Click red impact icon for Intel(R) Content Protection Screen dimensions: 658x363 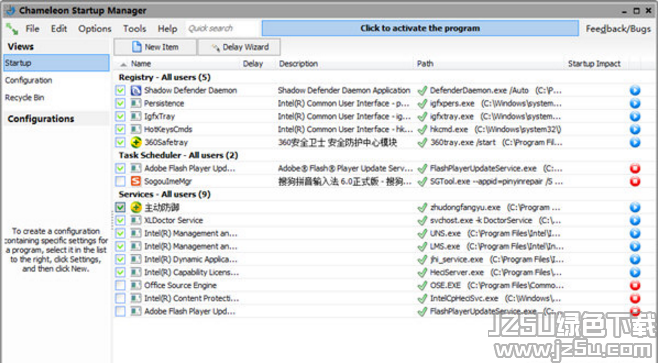pos(635,298)
